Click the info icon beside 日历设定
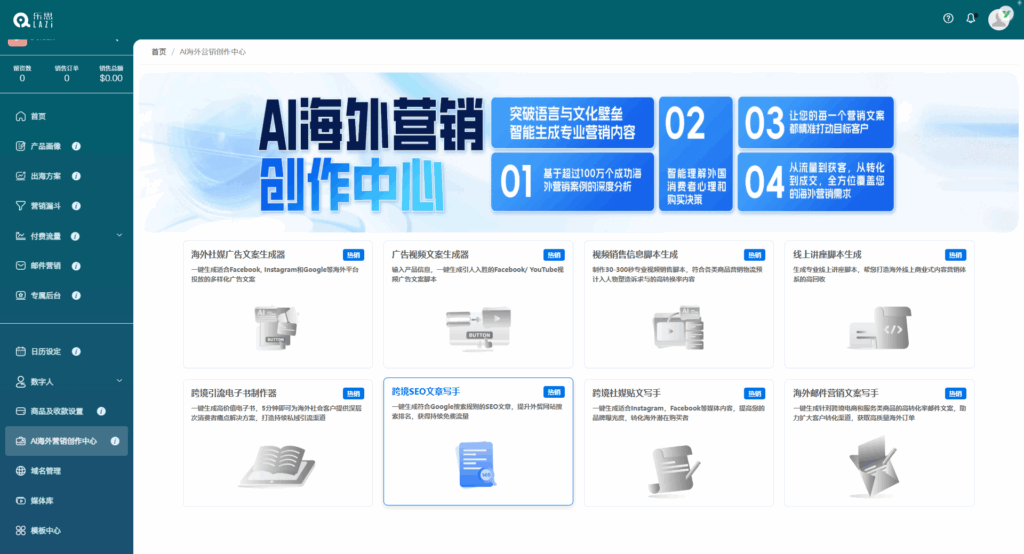Viewport: 1024px width, 554px height. pyautogui.click(x=77, y=352)
